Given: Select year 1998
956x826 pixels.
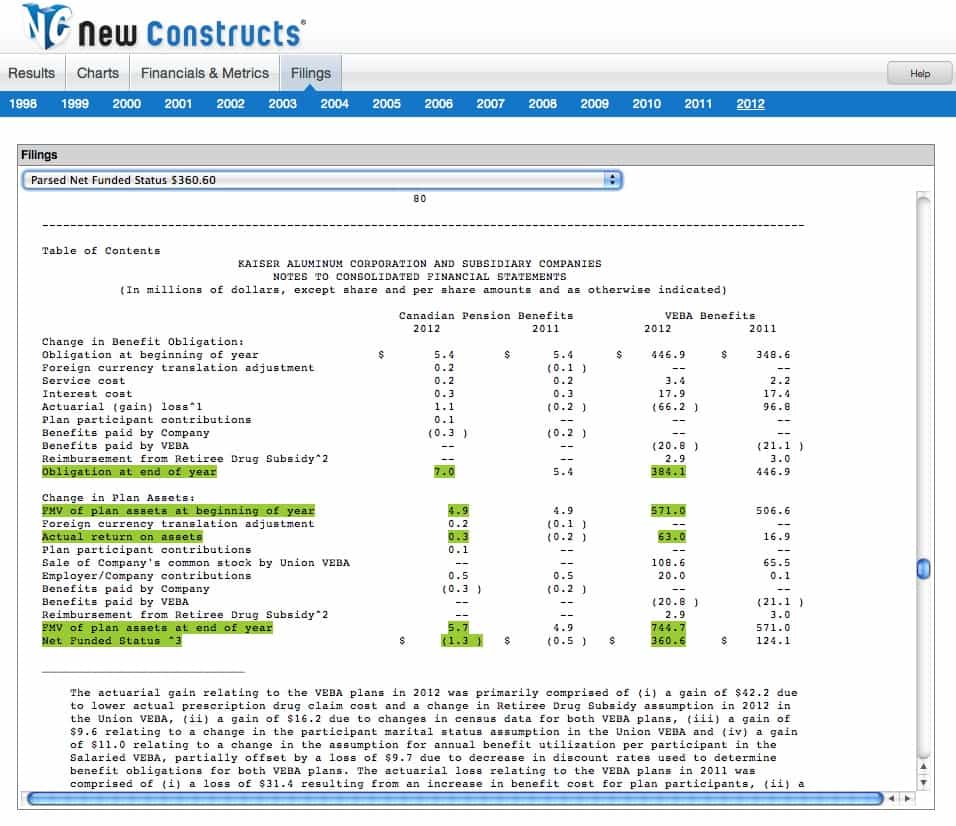Looking at the screenshot, I should (x=23, y=104).
